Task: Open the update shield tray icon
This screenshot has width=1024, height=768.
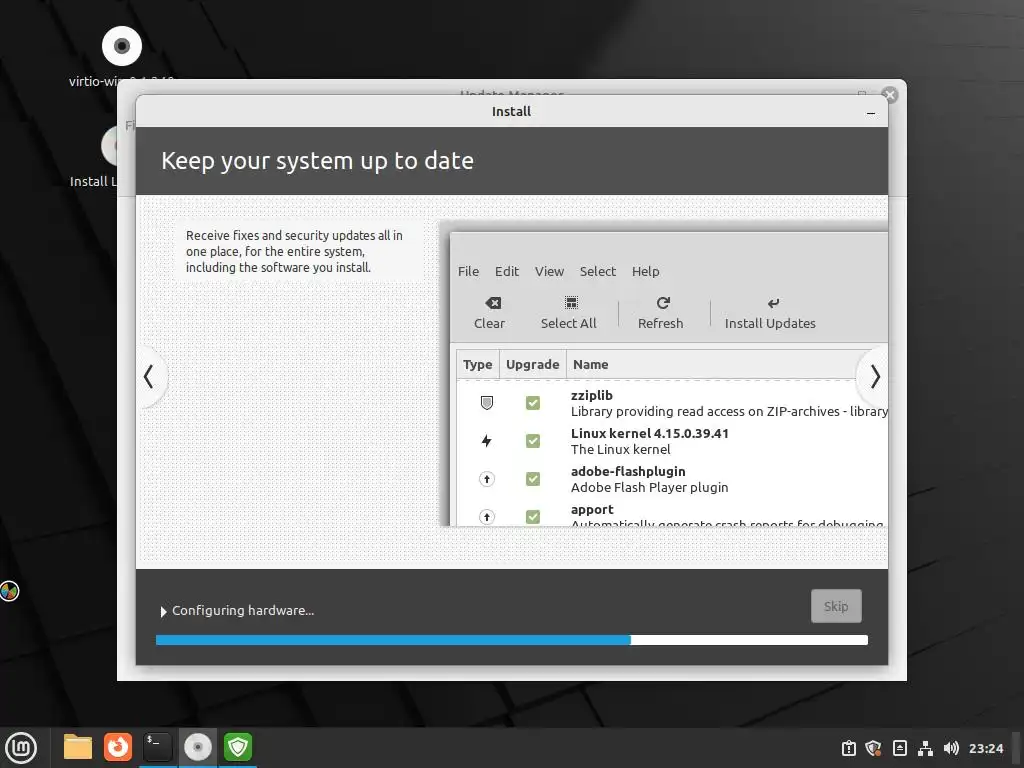Action: [x=873, y=748]
